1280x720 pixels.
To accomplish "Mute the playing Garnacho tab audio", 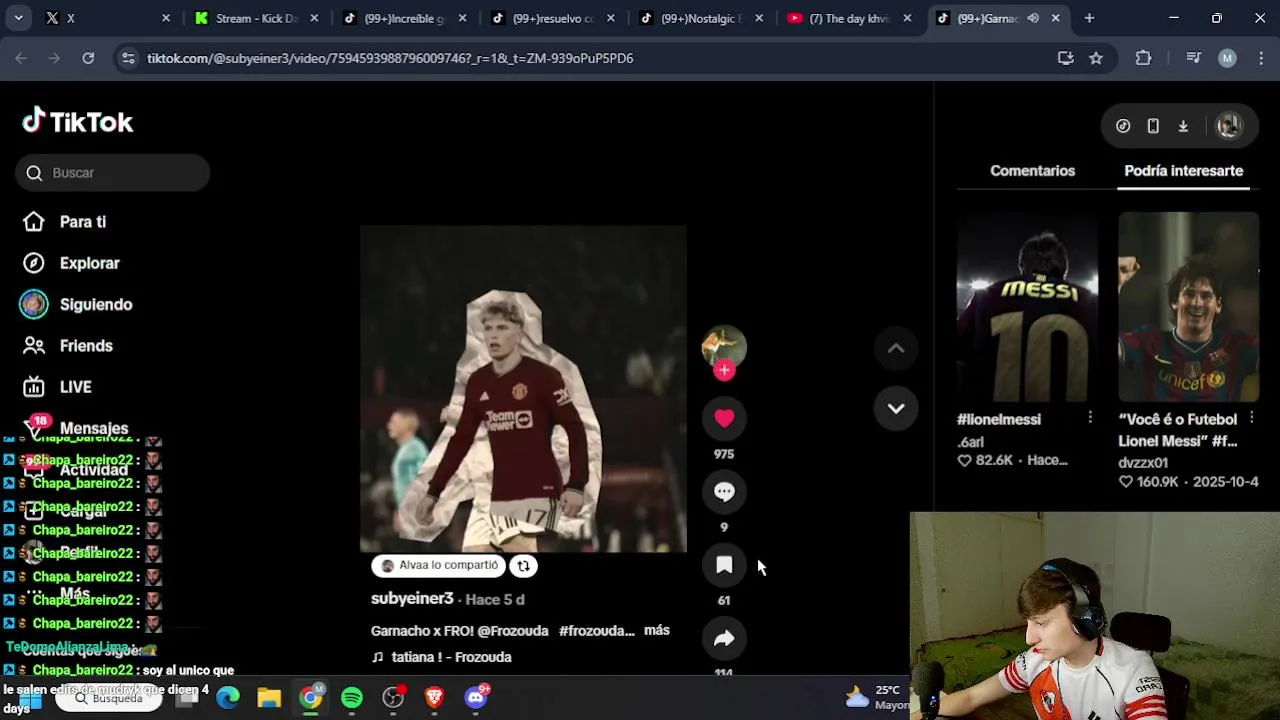I will pyautogui.click(x=1033, y=18).
